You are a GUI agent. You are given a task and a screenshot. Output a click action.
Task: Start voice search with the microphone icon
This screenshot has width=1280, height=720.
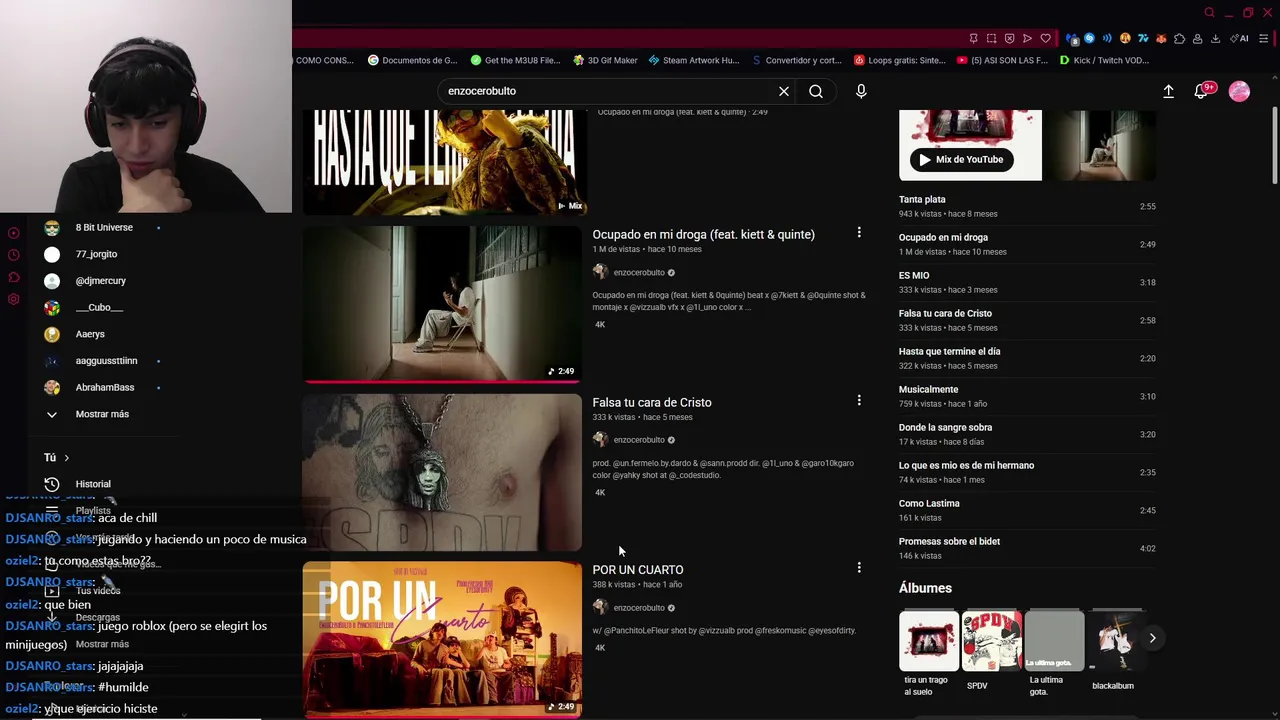(861, 91)
